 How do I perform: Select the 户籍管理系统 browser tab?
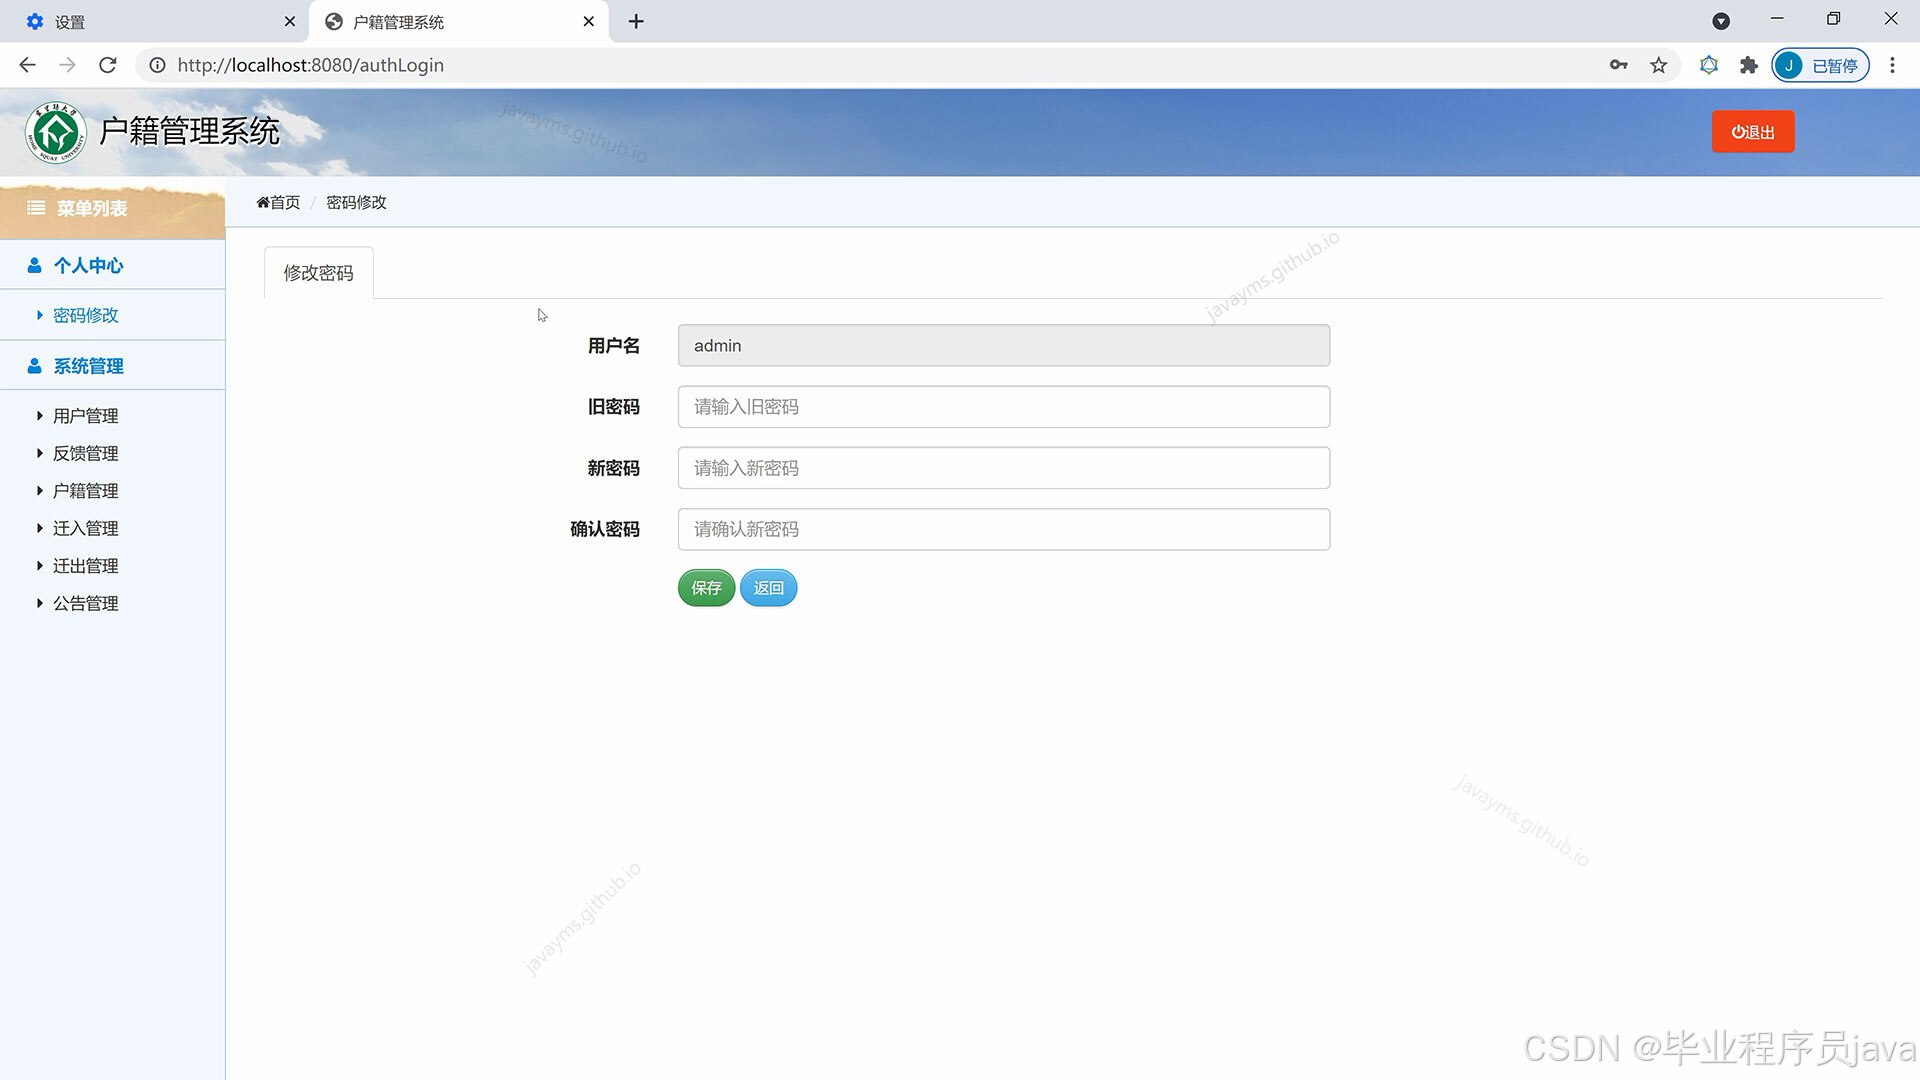[460, 21]
